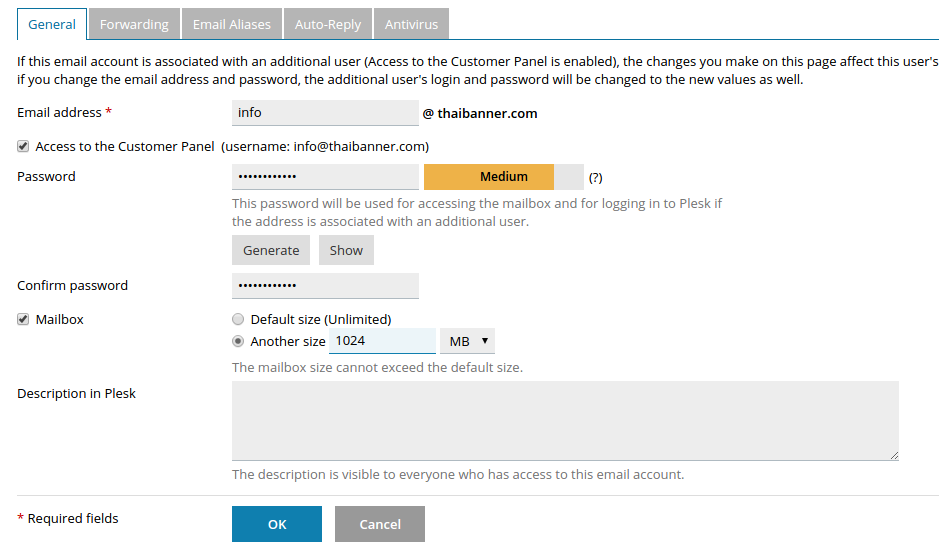Select the General tab

click(52, 24)
